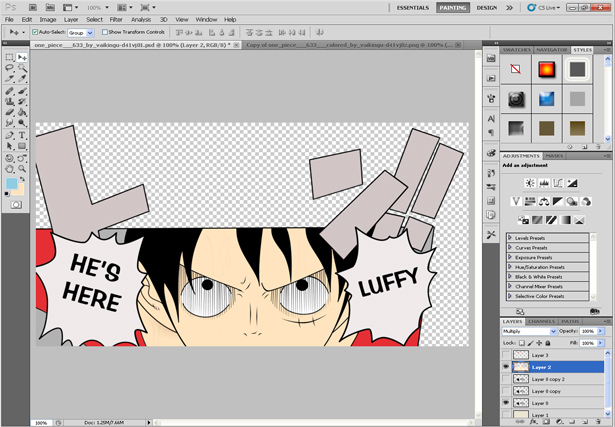This screenshot has height=427, width=615.
Task: Select the Rectangular Marquee tool
Action: click(x=10, y=57)
